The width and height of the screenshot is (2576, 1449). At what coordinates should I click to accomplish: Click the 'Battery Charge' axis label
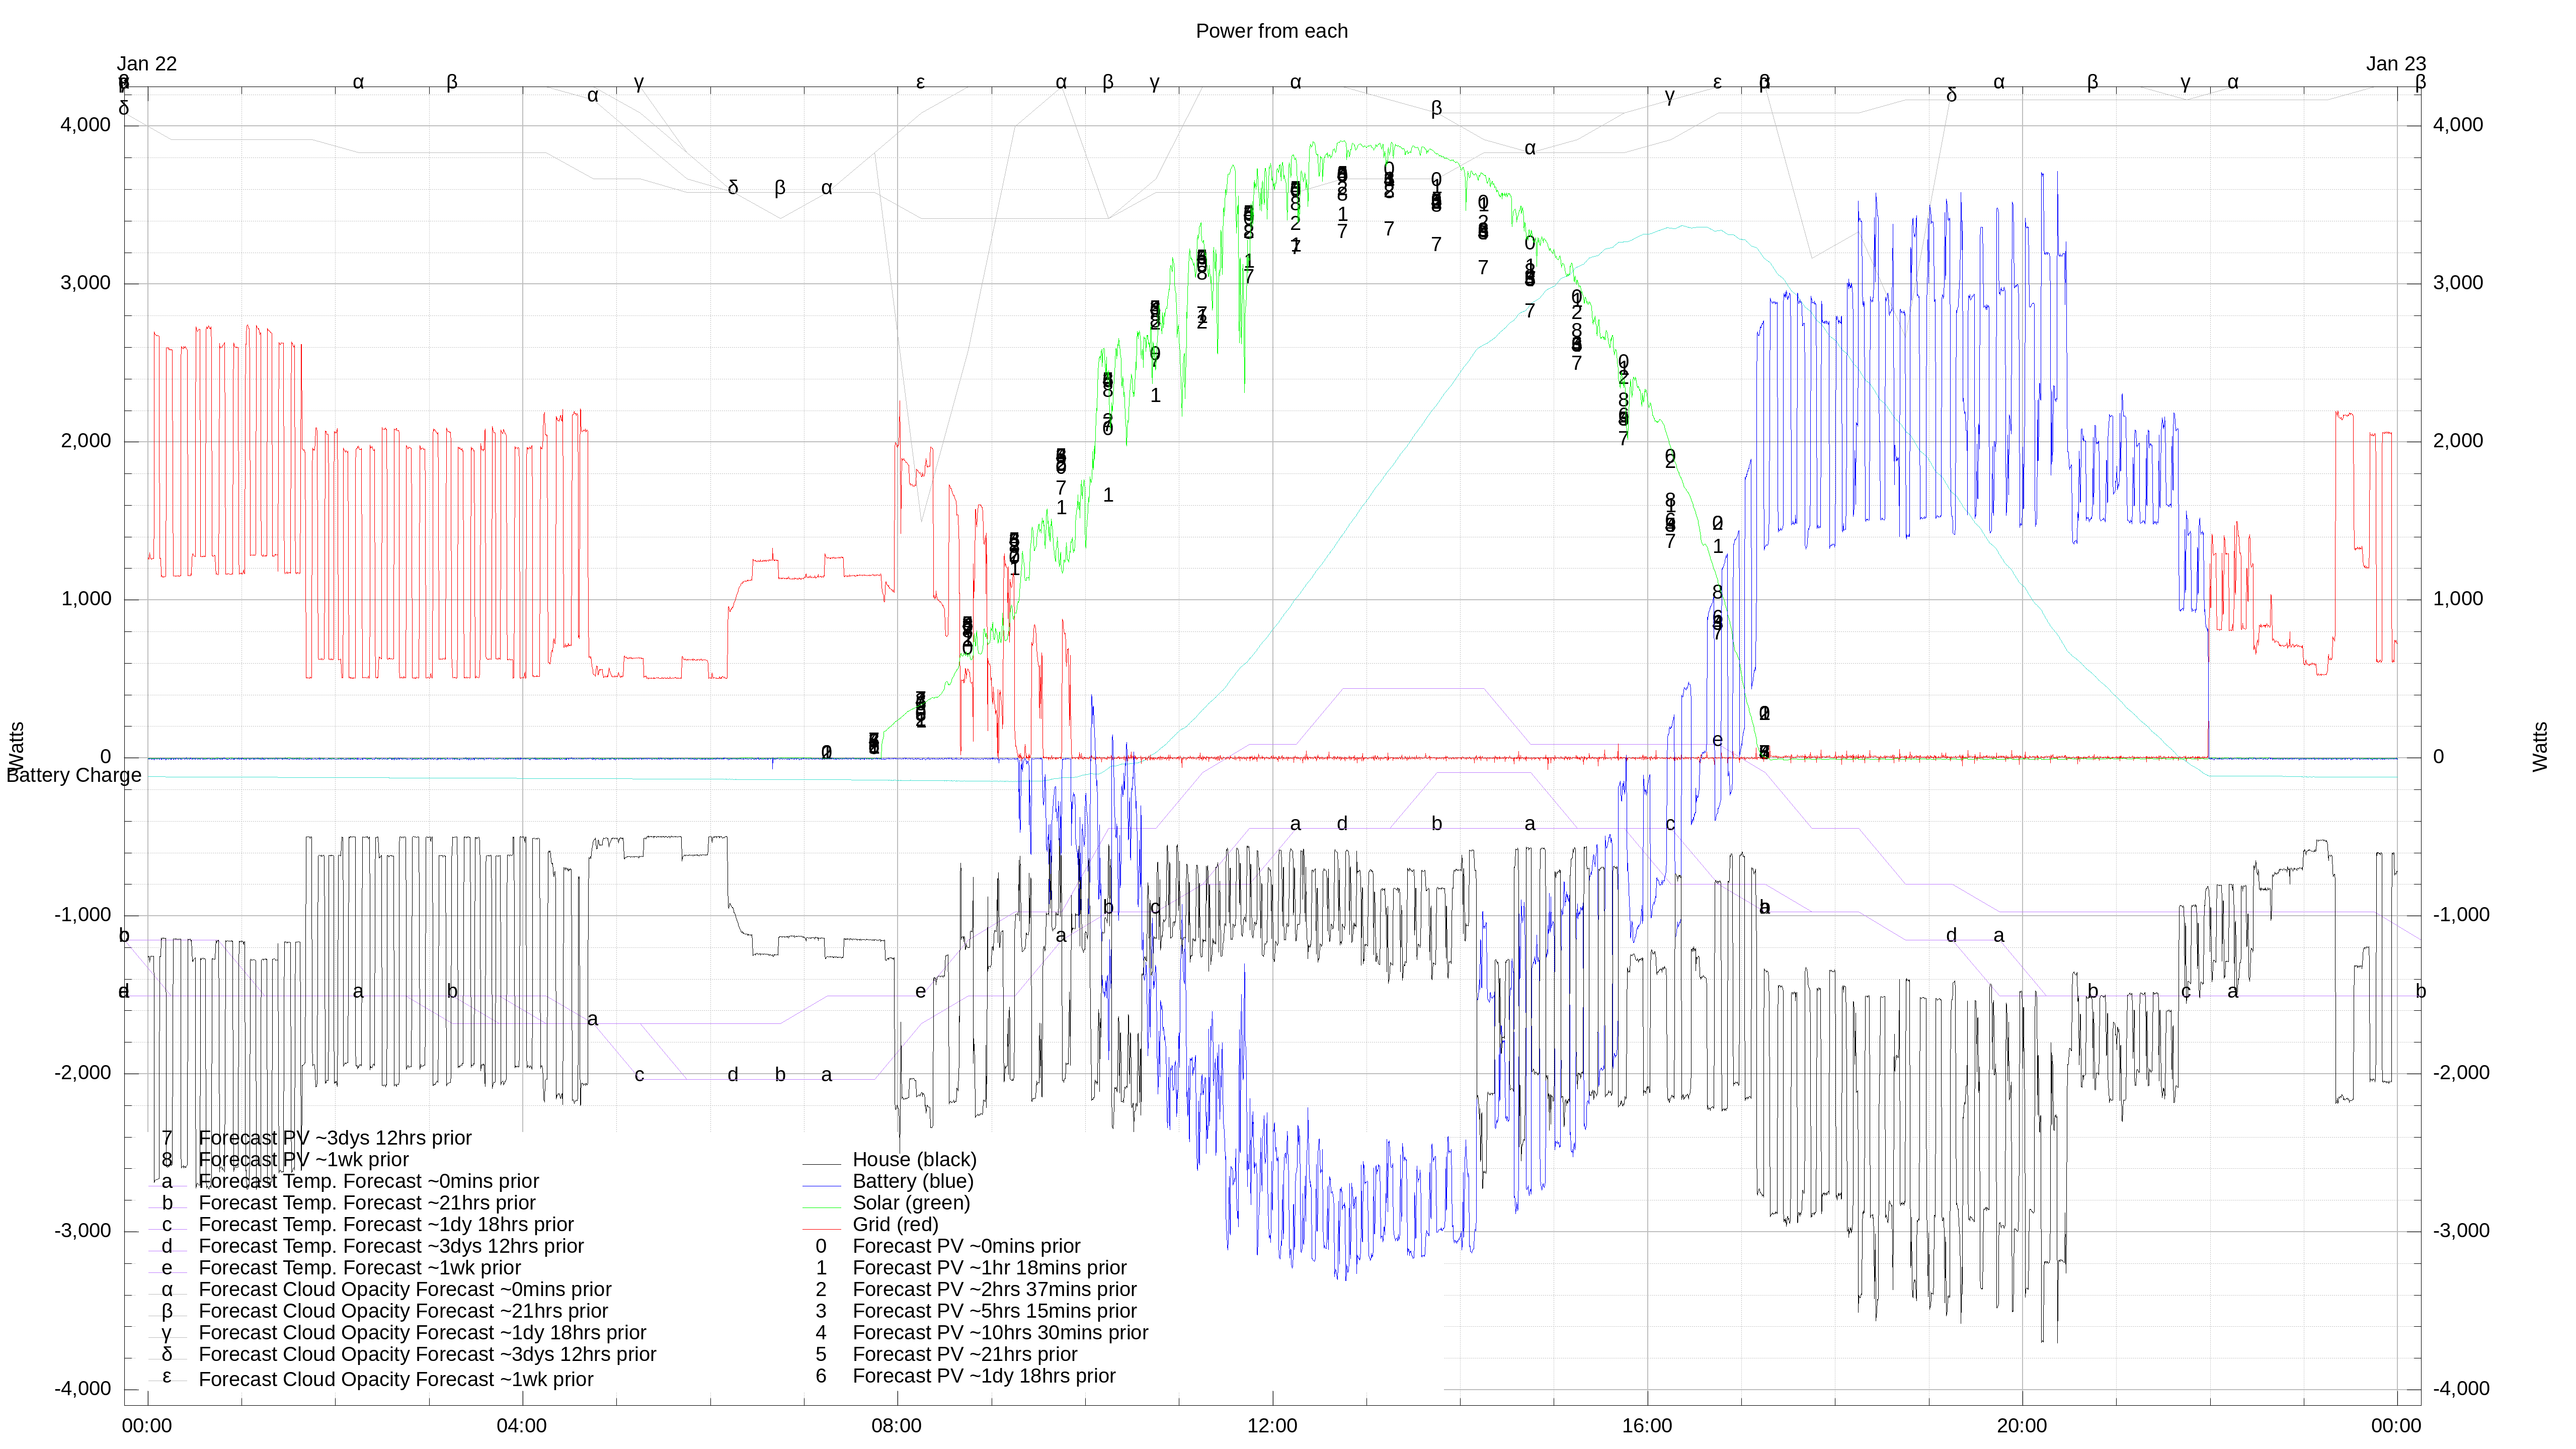coord(74,775)
